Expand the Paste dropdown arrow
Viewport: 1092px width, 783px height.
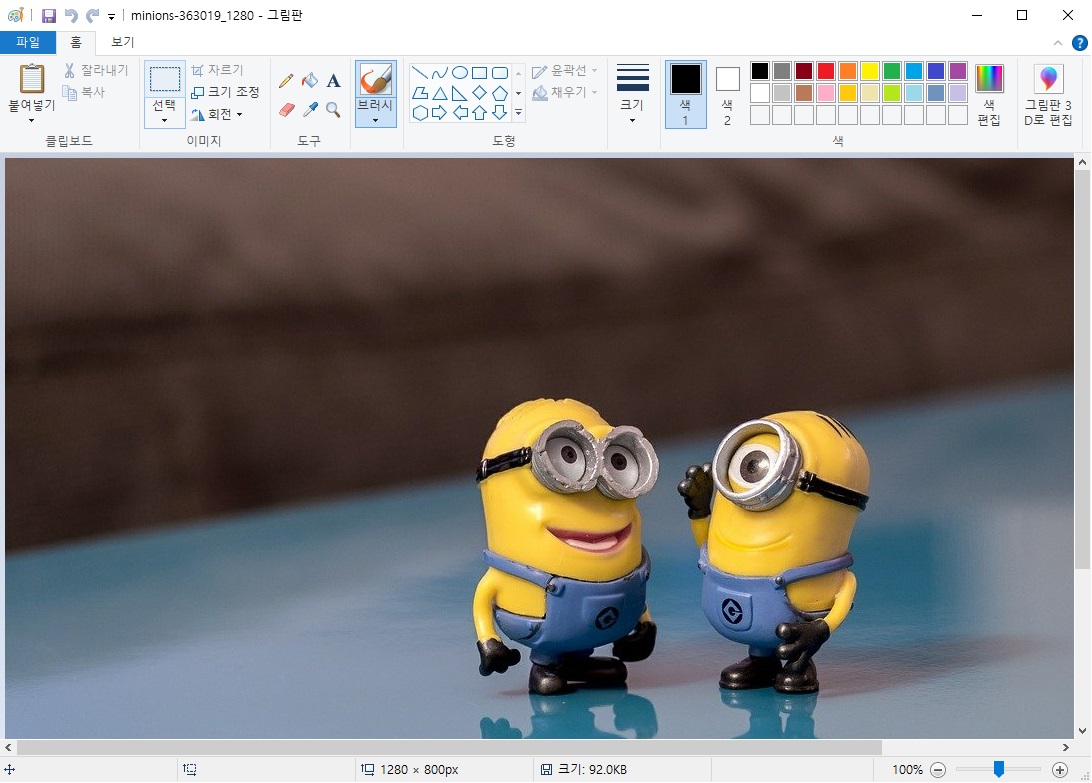coord(31,121)
